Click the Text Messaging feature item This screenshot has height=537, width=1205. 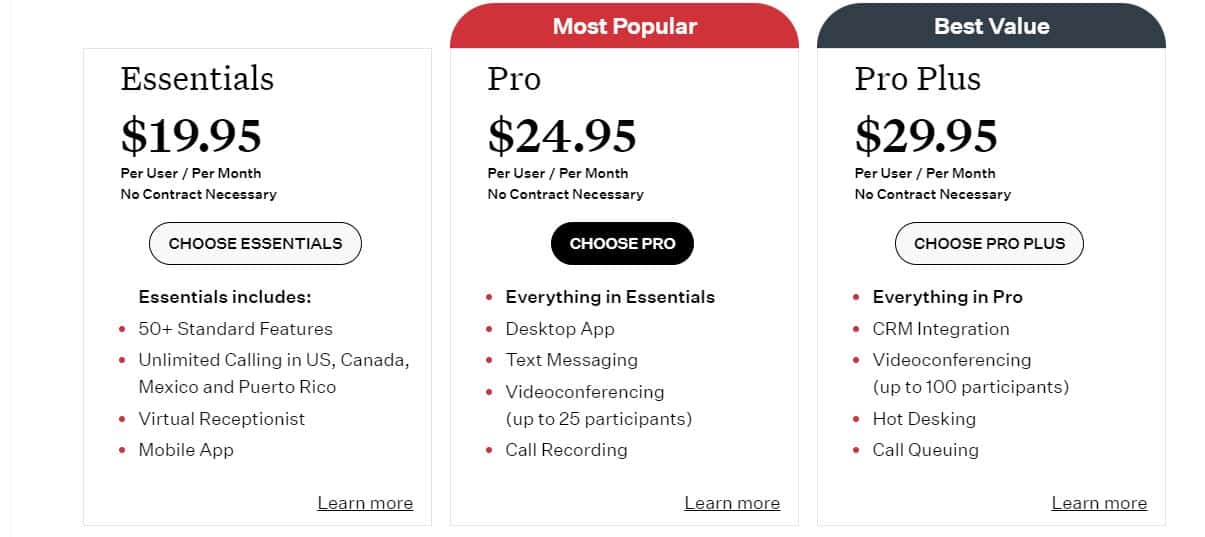[x=571, y=360]
